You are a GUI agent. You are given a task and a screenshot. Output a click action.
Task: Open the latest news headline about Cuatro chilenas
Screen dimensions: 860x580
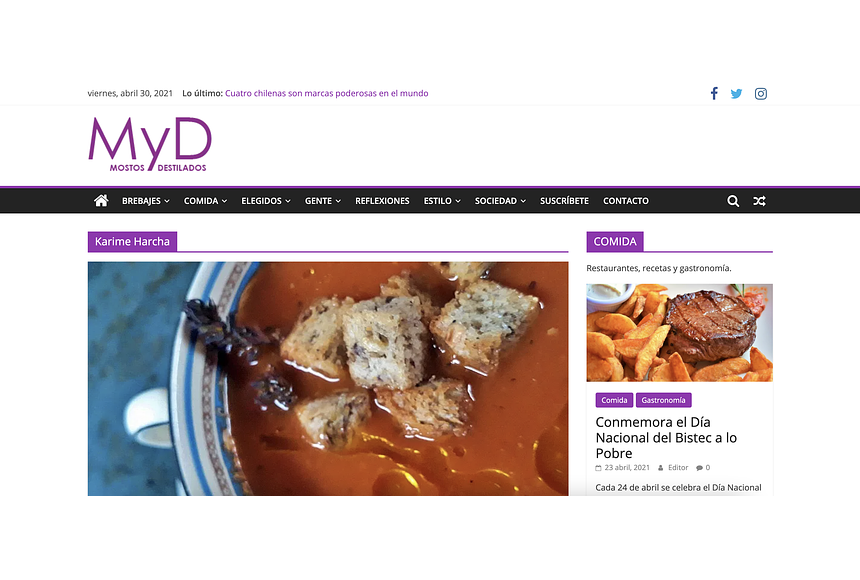(x=326, y=93)
